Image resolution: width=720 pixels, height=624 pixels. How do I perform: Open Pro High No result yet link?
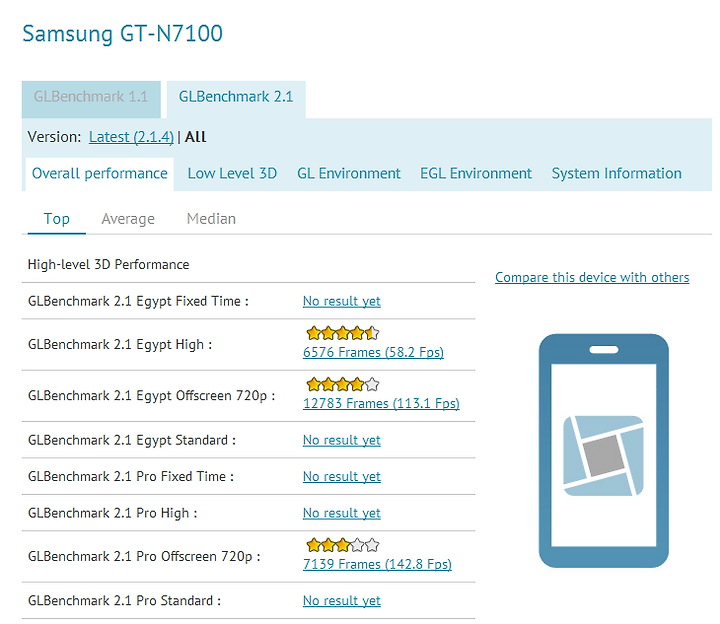[342, 513]
